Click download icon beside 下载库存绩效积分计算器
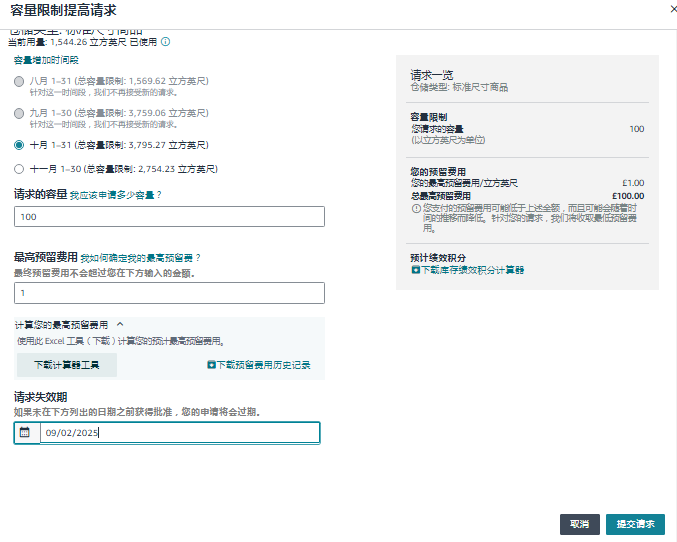 click(x=415, y=270)
